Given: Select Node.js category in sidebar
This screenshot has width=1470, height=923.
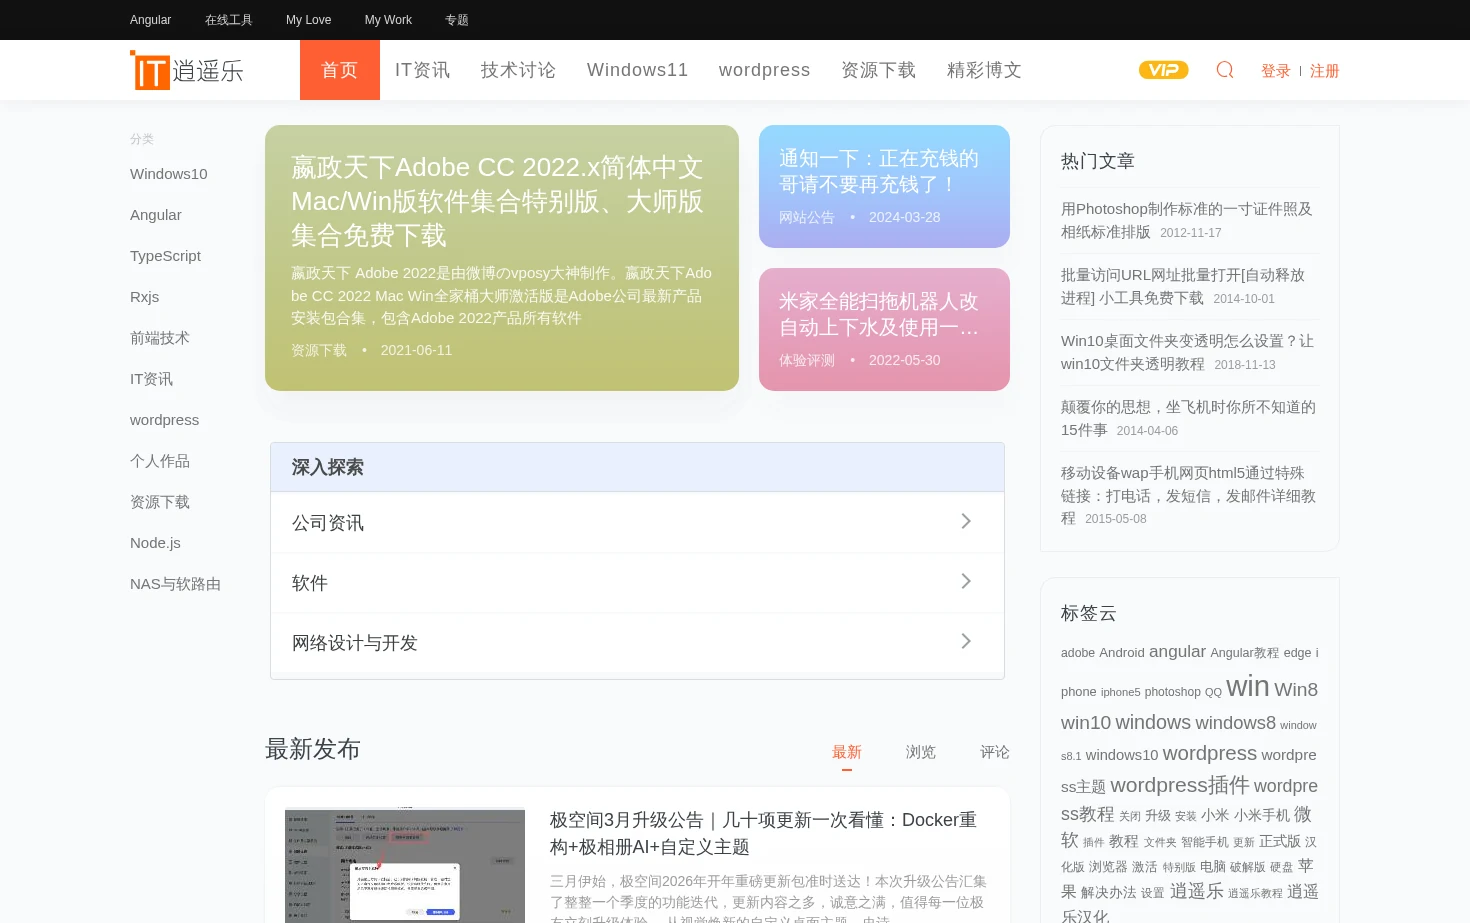Looking at the screenshot, I should click(156, 543).
